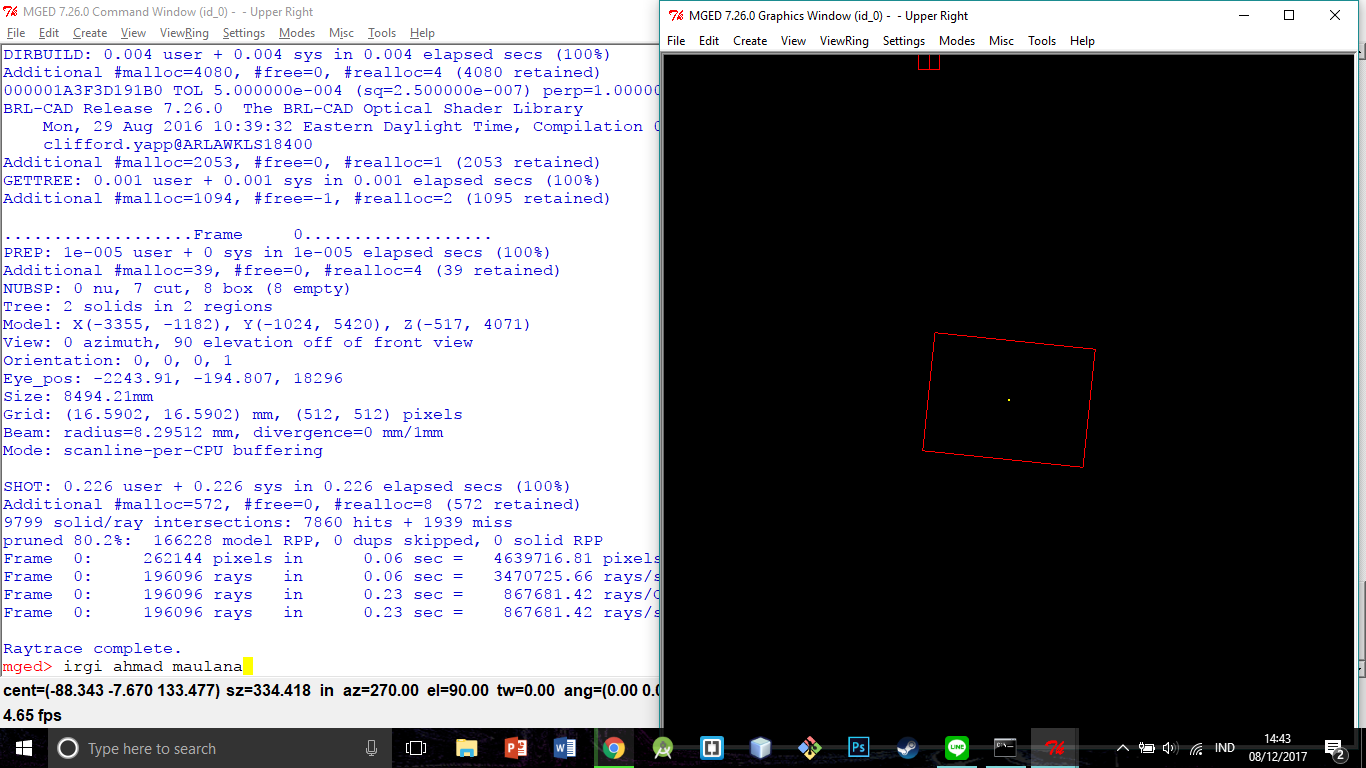Open Help menu in Graphics Window

[x=1082, y=41]
